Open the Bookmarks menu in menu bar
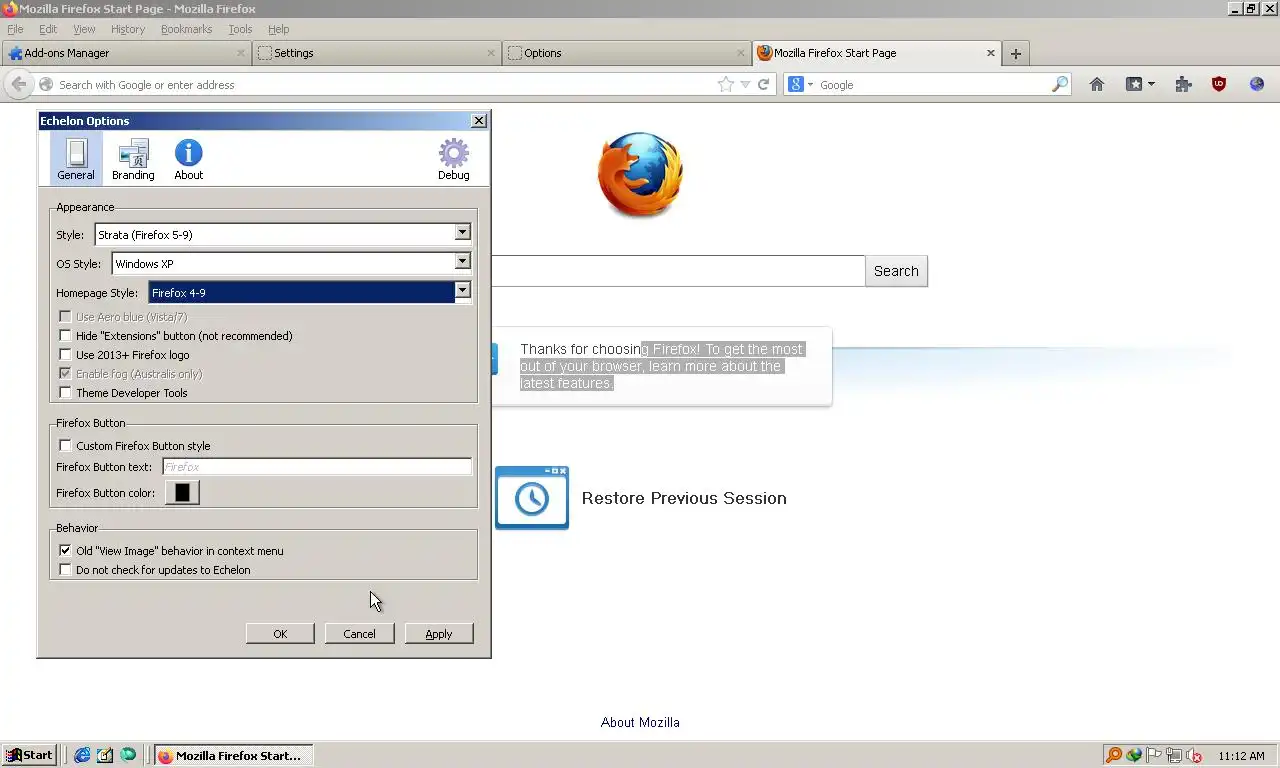This screenshot has height=768, width=1280. coord(187,29)
